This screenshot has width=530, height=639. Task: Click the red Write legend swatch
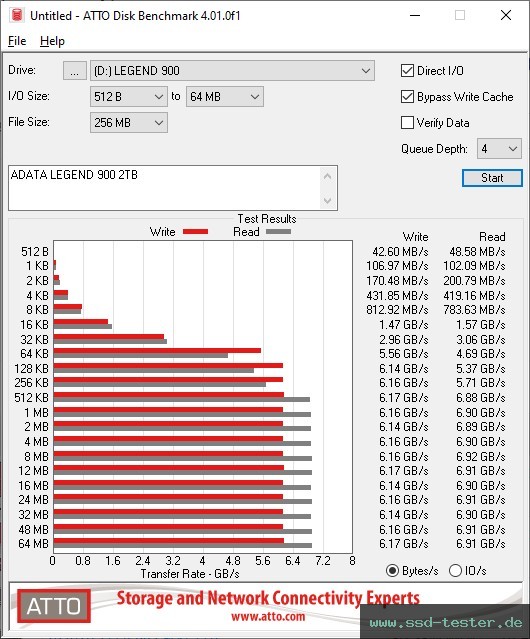coord(196,231)
